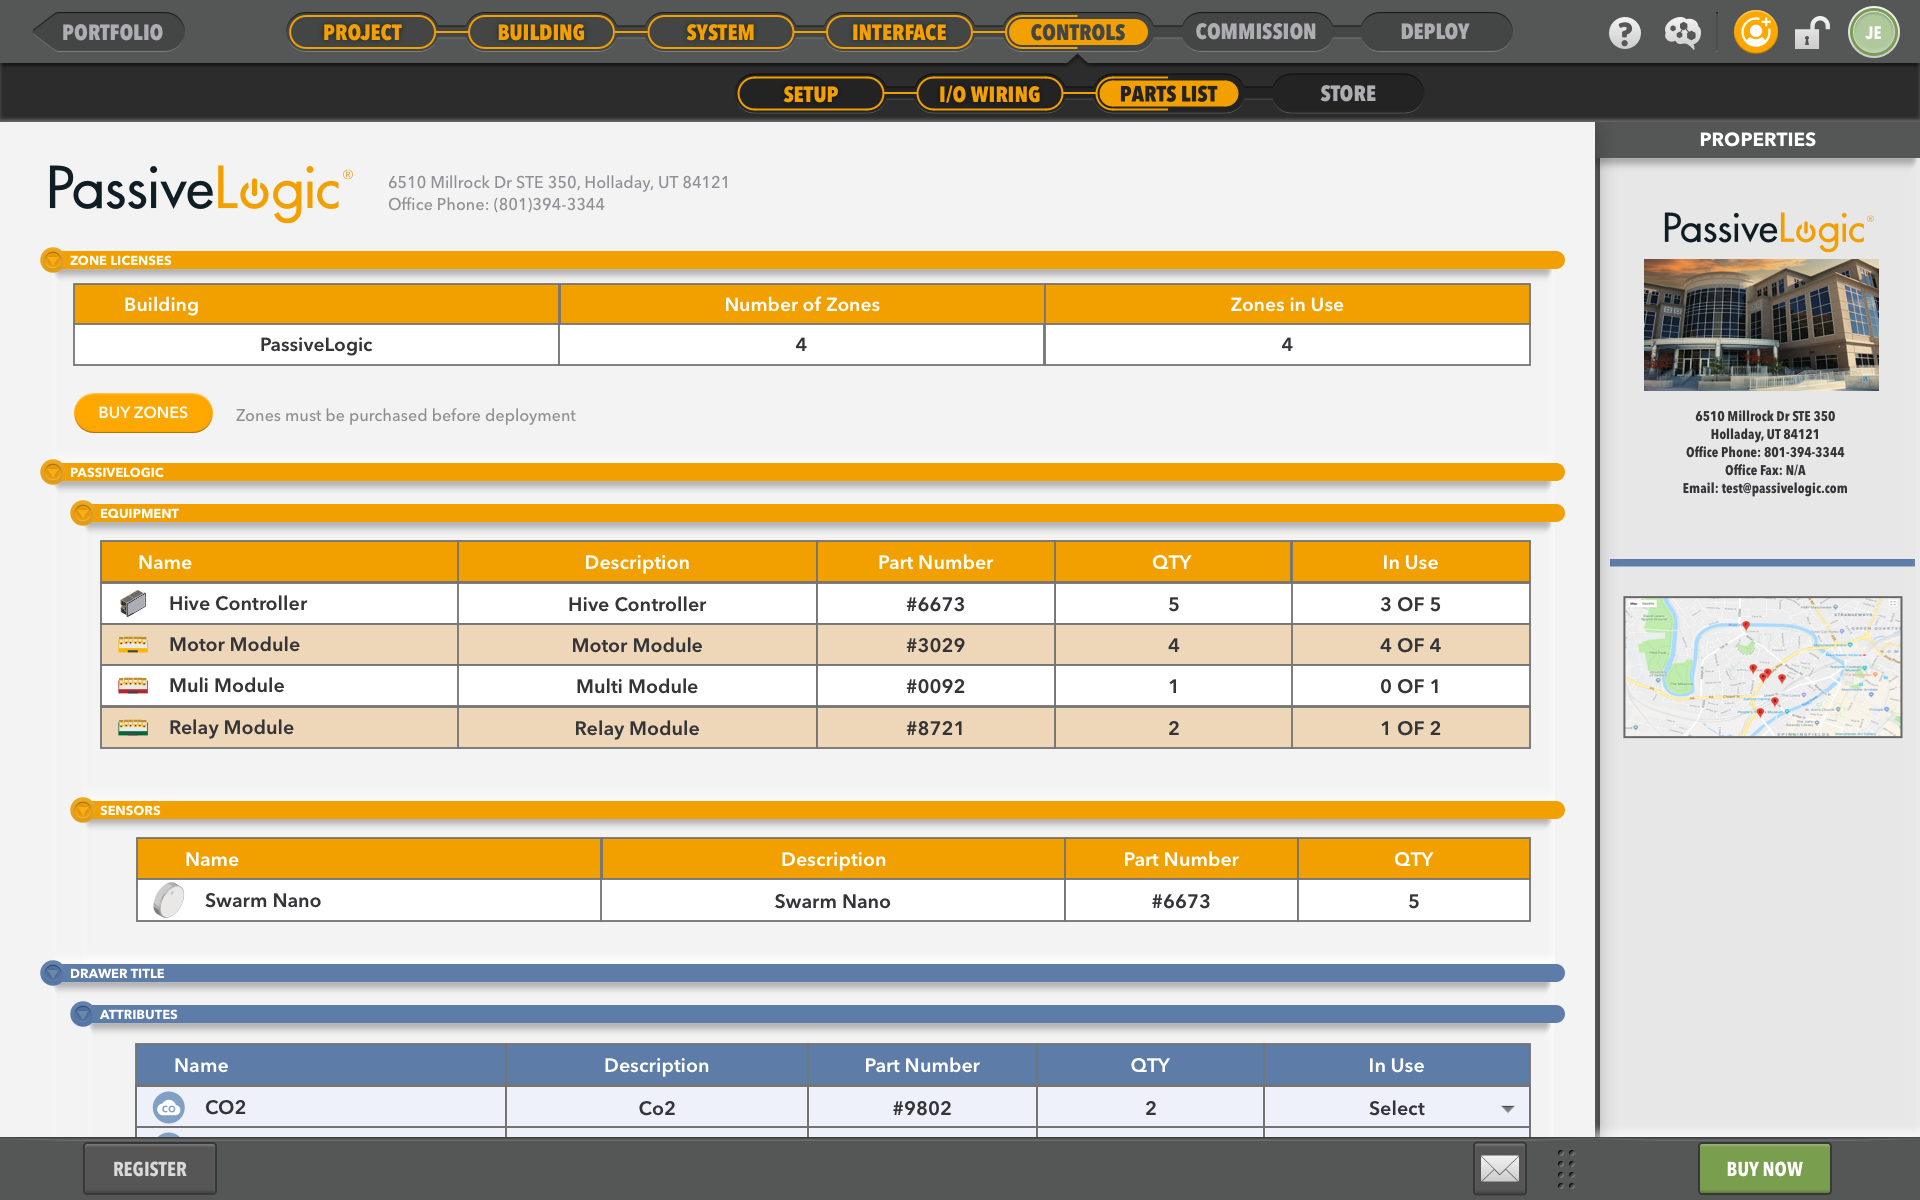Screen dimensions: 1920x1200
Task: Click the help question mark icon
Action: coord(1624,33)
